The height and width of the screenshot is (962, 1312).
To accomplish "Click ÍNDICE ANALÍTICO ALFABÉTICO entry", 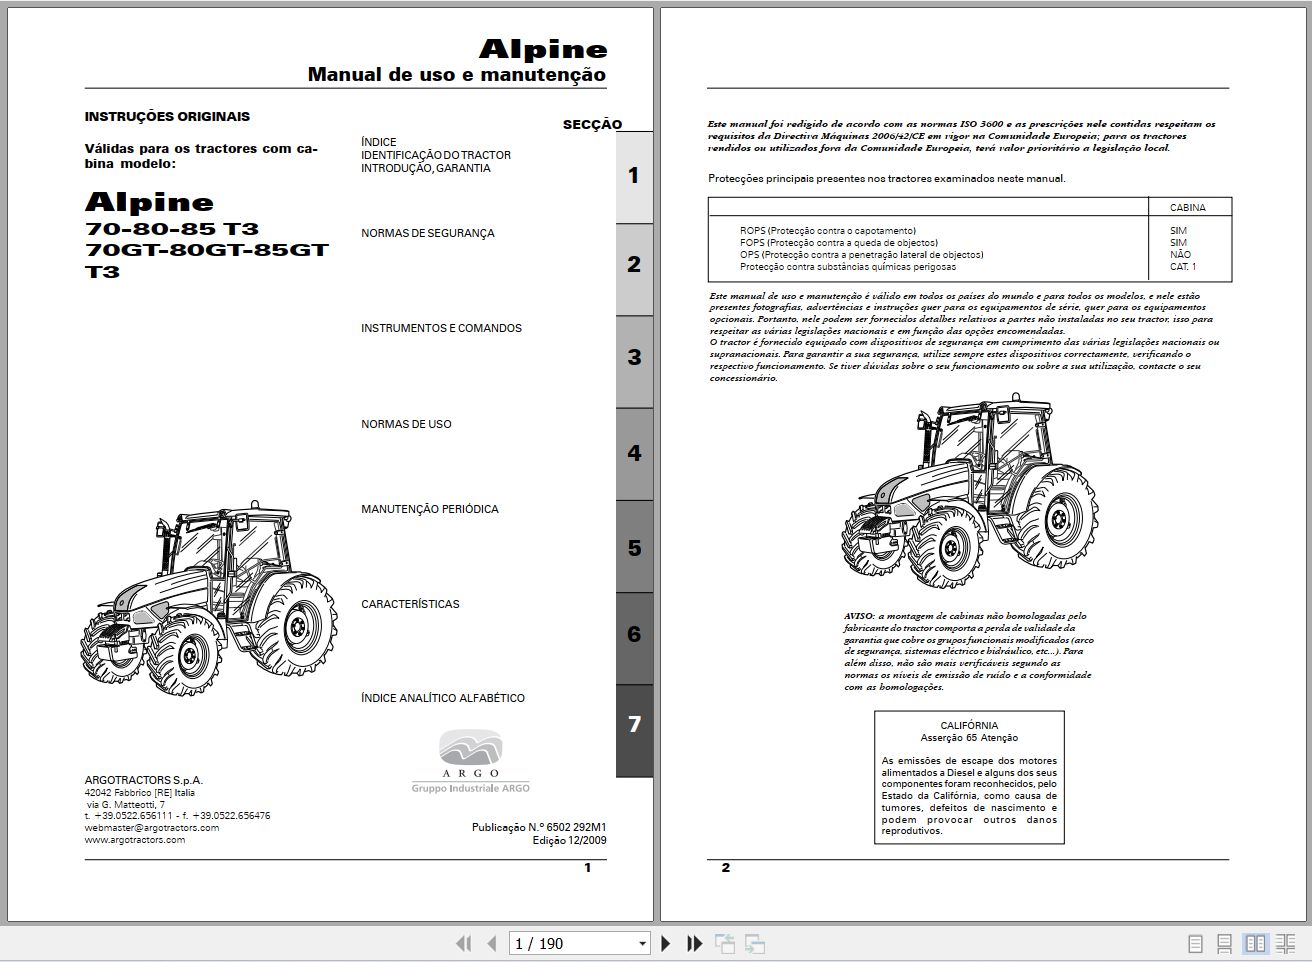I will point(443,698).
